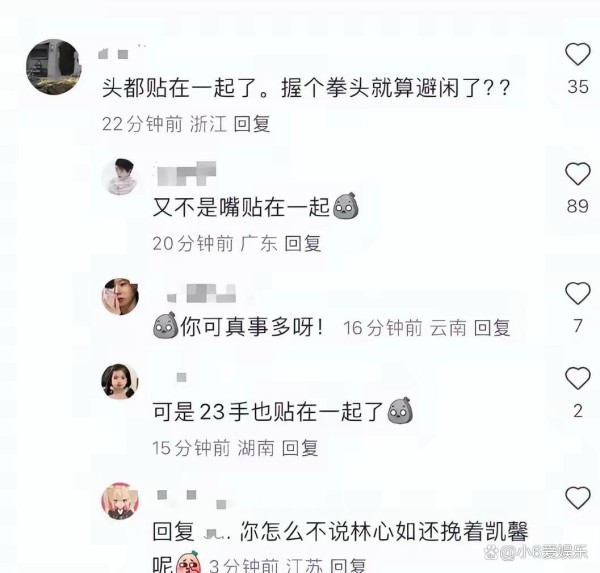Like the reply mentioning 林心如
Screen dimensions: 600x573
(578, 498)
